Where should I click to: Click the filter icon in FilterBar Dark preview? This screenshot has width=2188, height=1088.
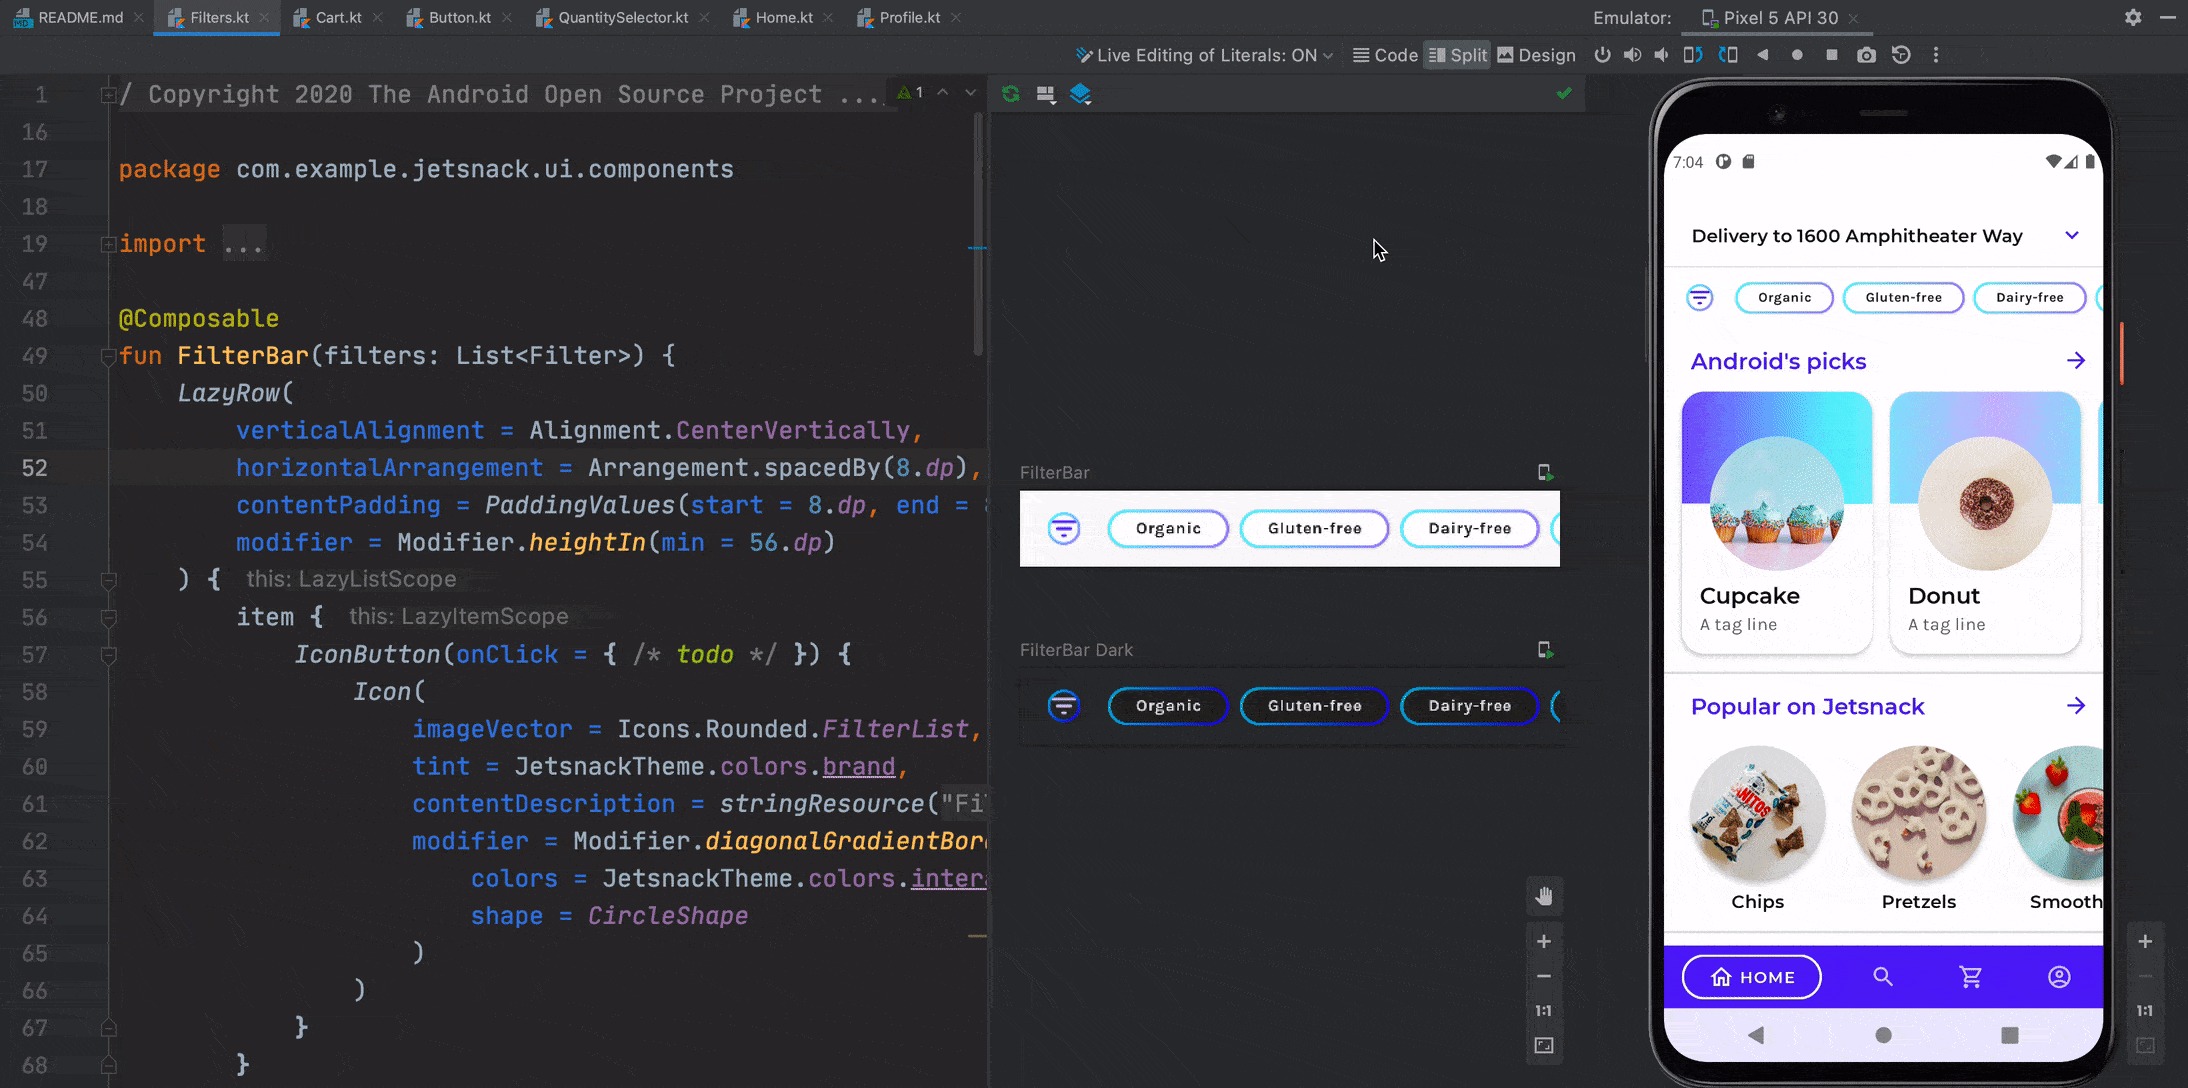[x=1063, y=706]
